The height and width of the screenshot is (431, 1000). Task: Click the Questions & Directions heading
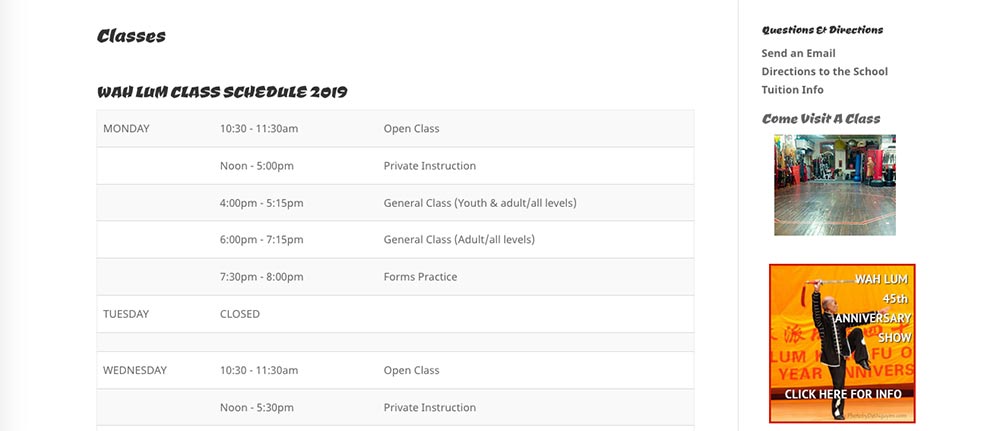pyautogui.click(x=822, y=30)
